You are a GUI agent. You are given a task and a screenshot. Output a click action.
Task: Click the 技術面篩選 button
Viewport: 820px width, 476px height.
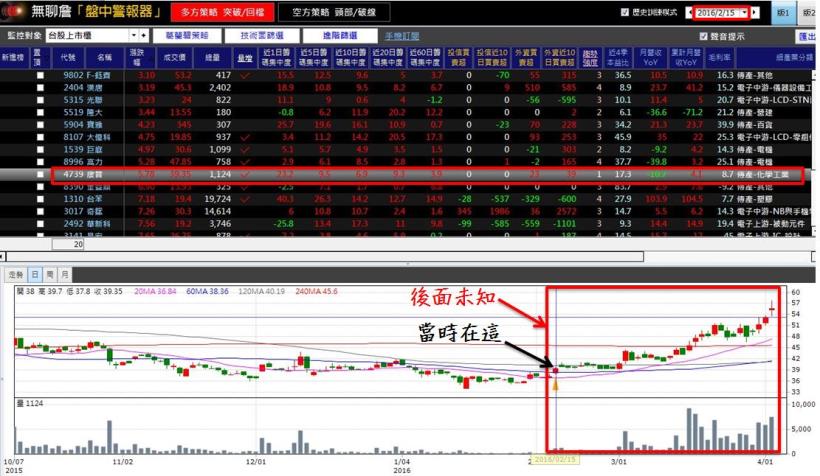pos(262,36)
